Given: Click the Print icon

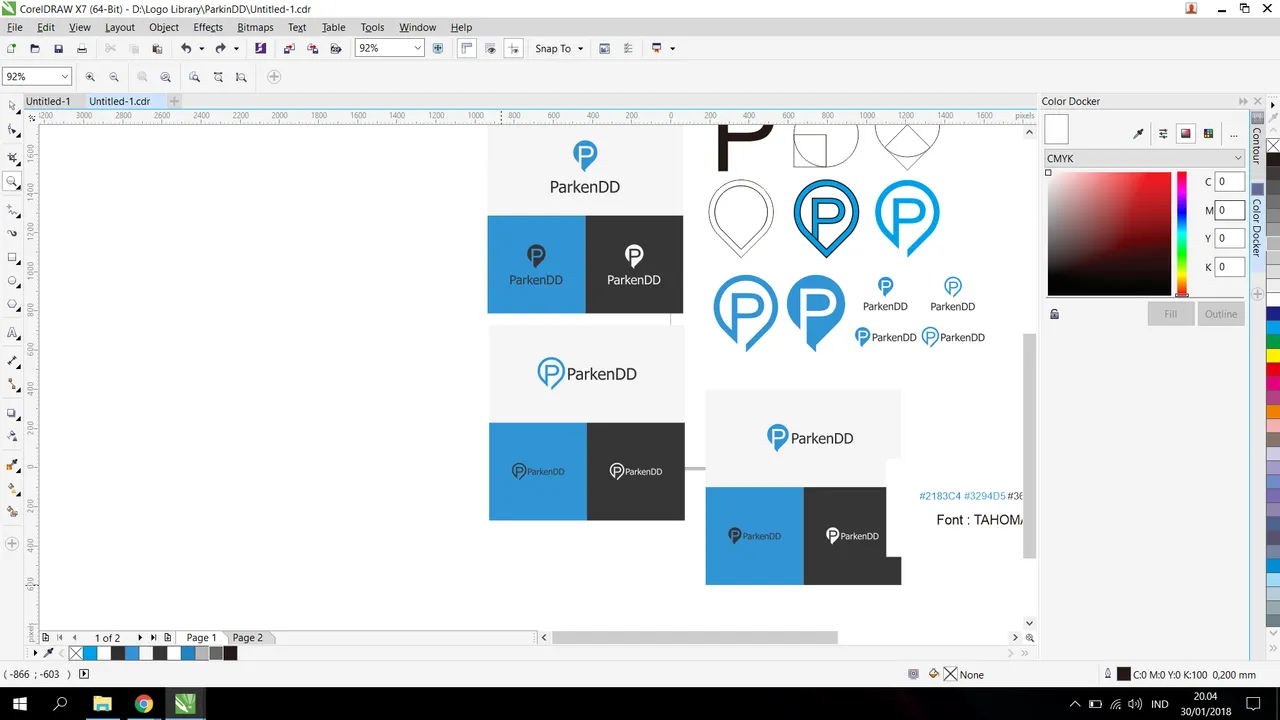Looking at the screenshot, I should 82,48.
